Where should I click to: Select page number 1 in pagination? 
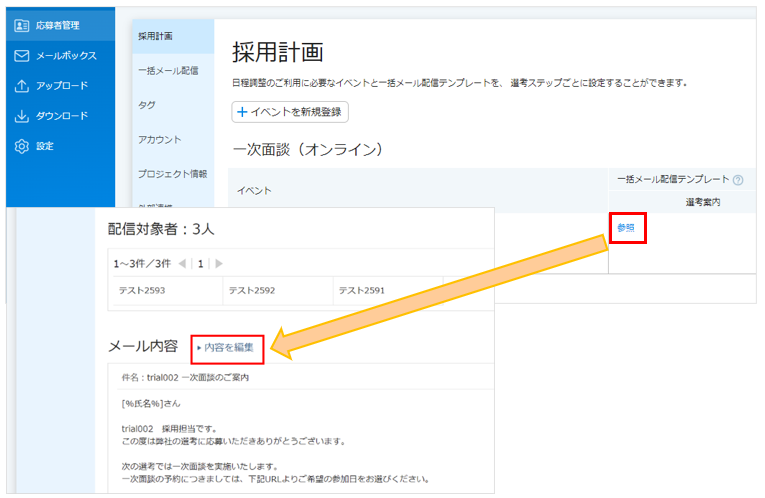click(201, 263)
